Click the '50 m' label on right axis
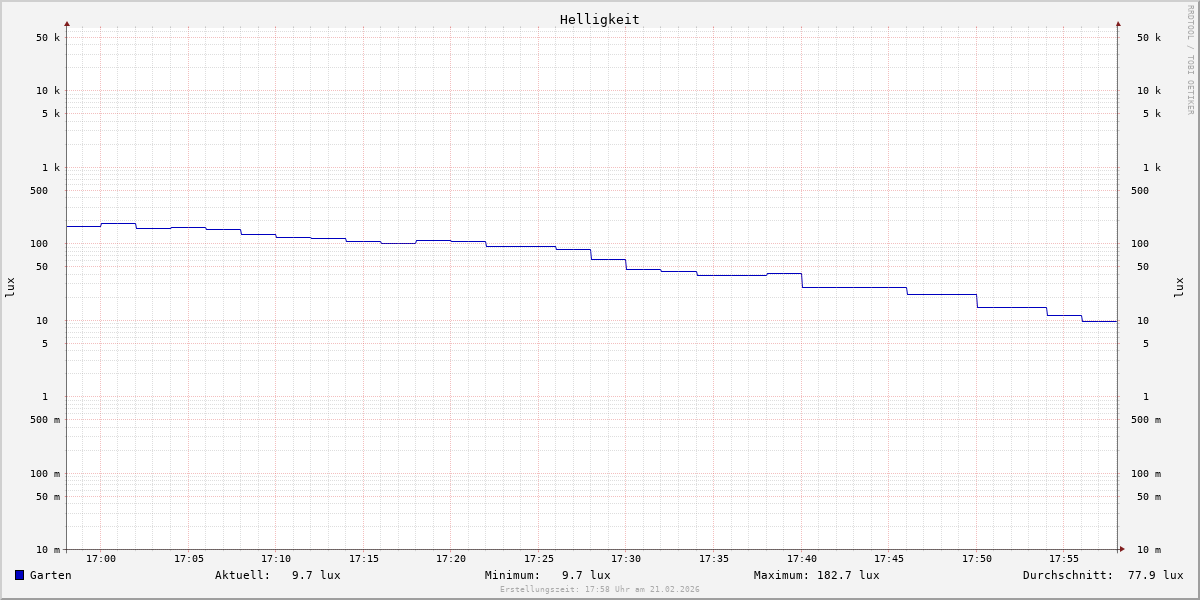Image resolution: width=1200 pixels, height=600 pixels. click(1149, 496)
